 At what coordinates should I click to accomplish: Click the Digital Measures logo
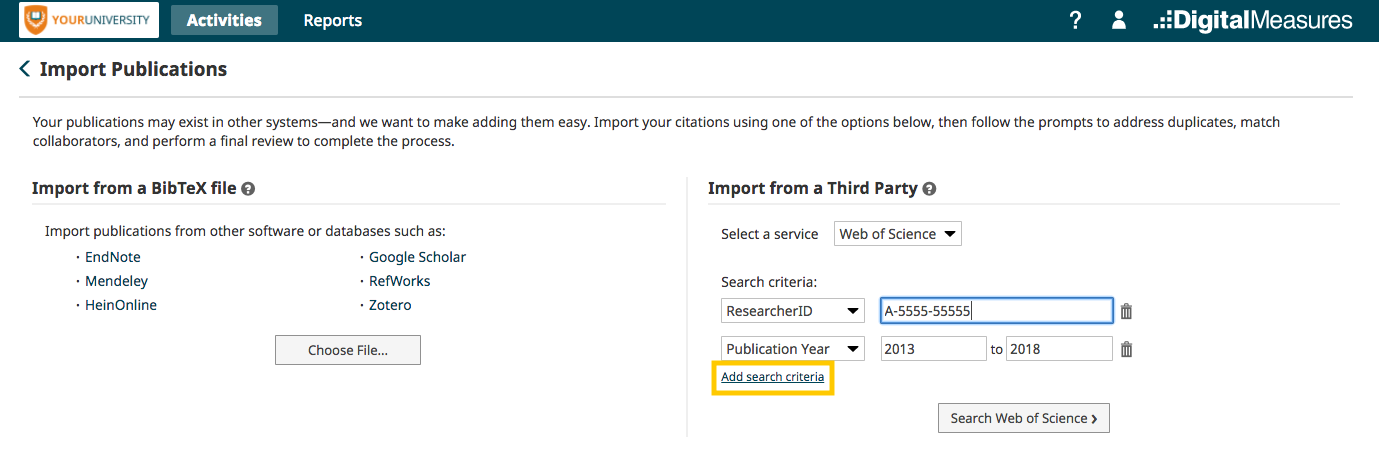pos(1252,20)
